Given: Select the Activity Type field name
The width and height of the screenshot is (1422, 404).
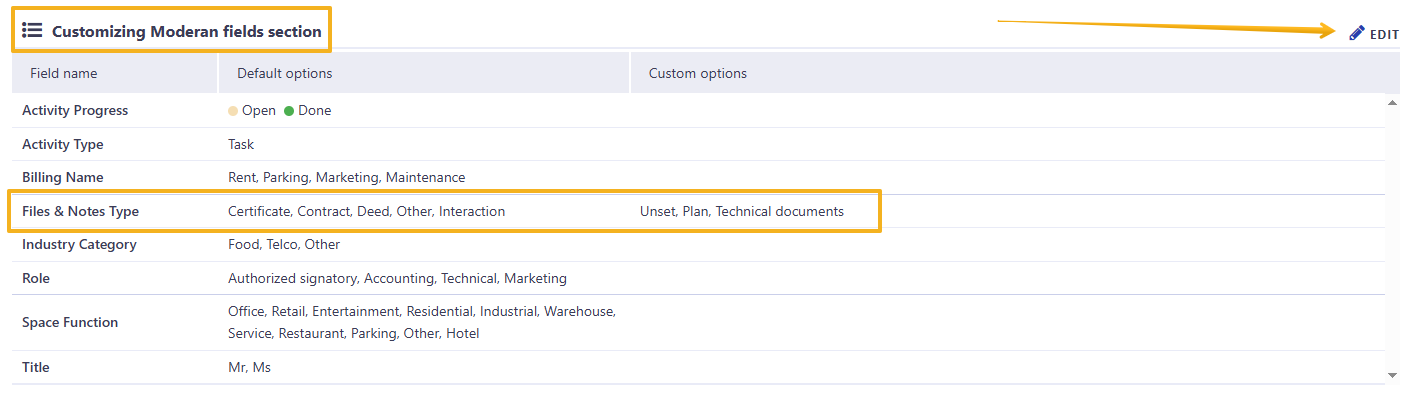Looking at the screenshot, I should [x=63, y=144].
